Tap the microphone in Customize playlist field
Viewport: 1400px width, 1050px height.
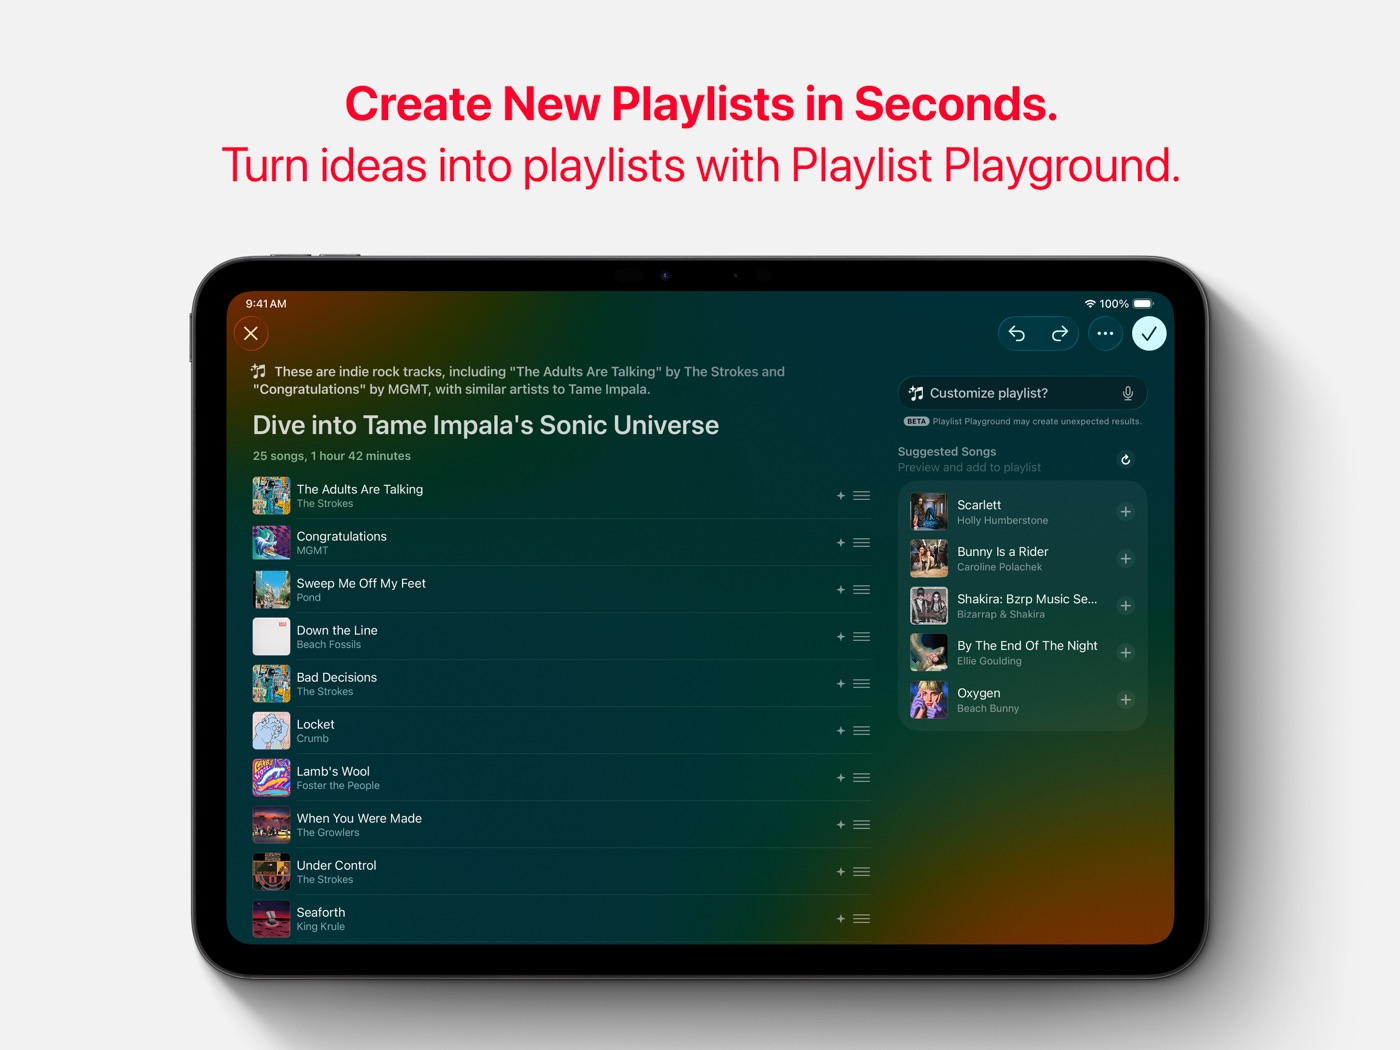click(x=1127, y=393)
